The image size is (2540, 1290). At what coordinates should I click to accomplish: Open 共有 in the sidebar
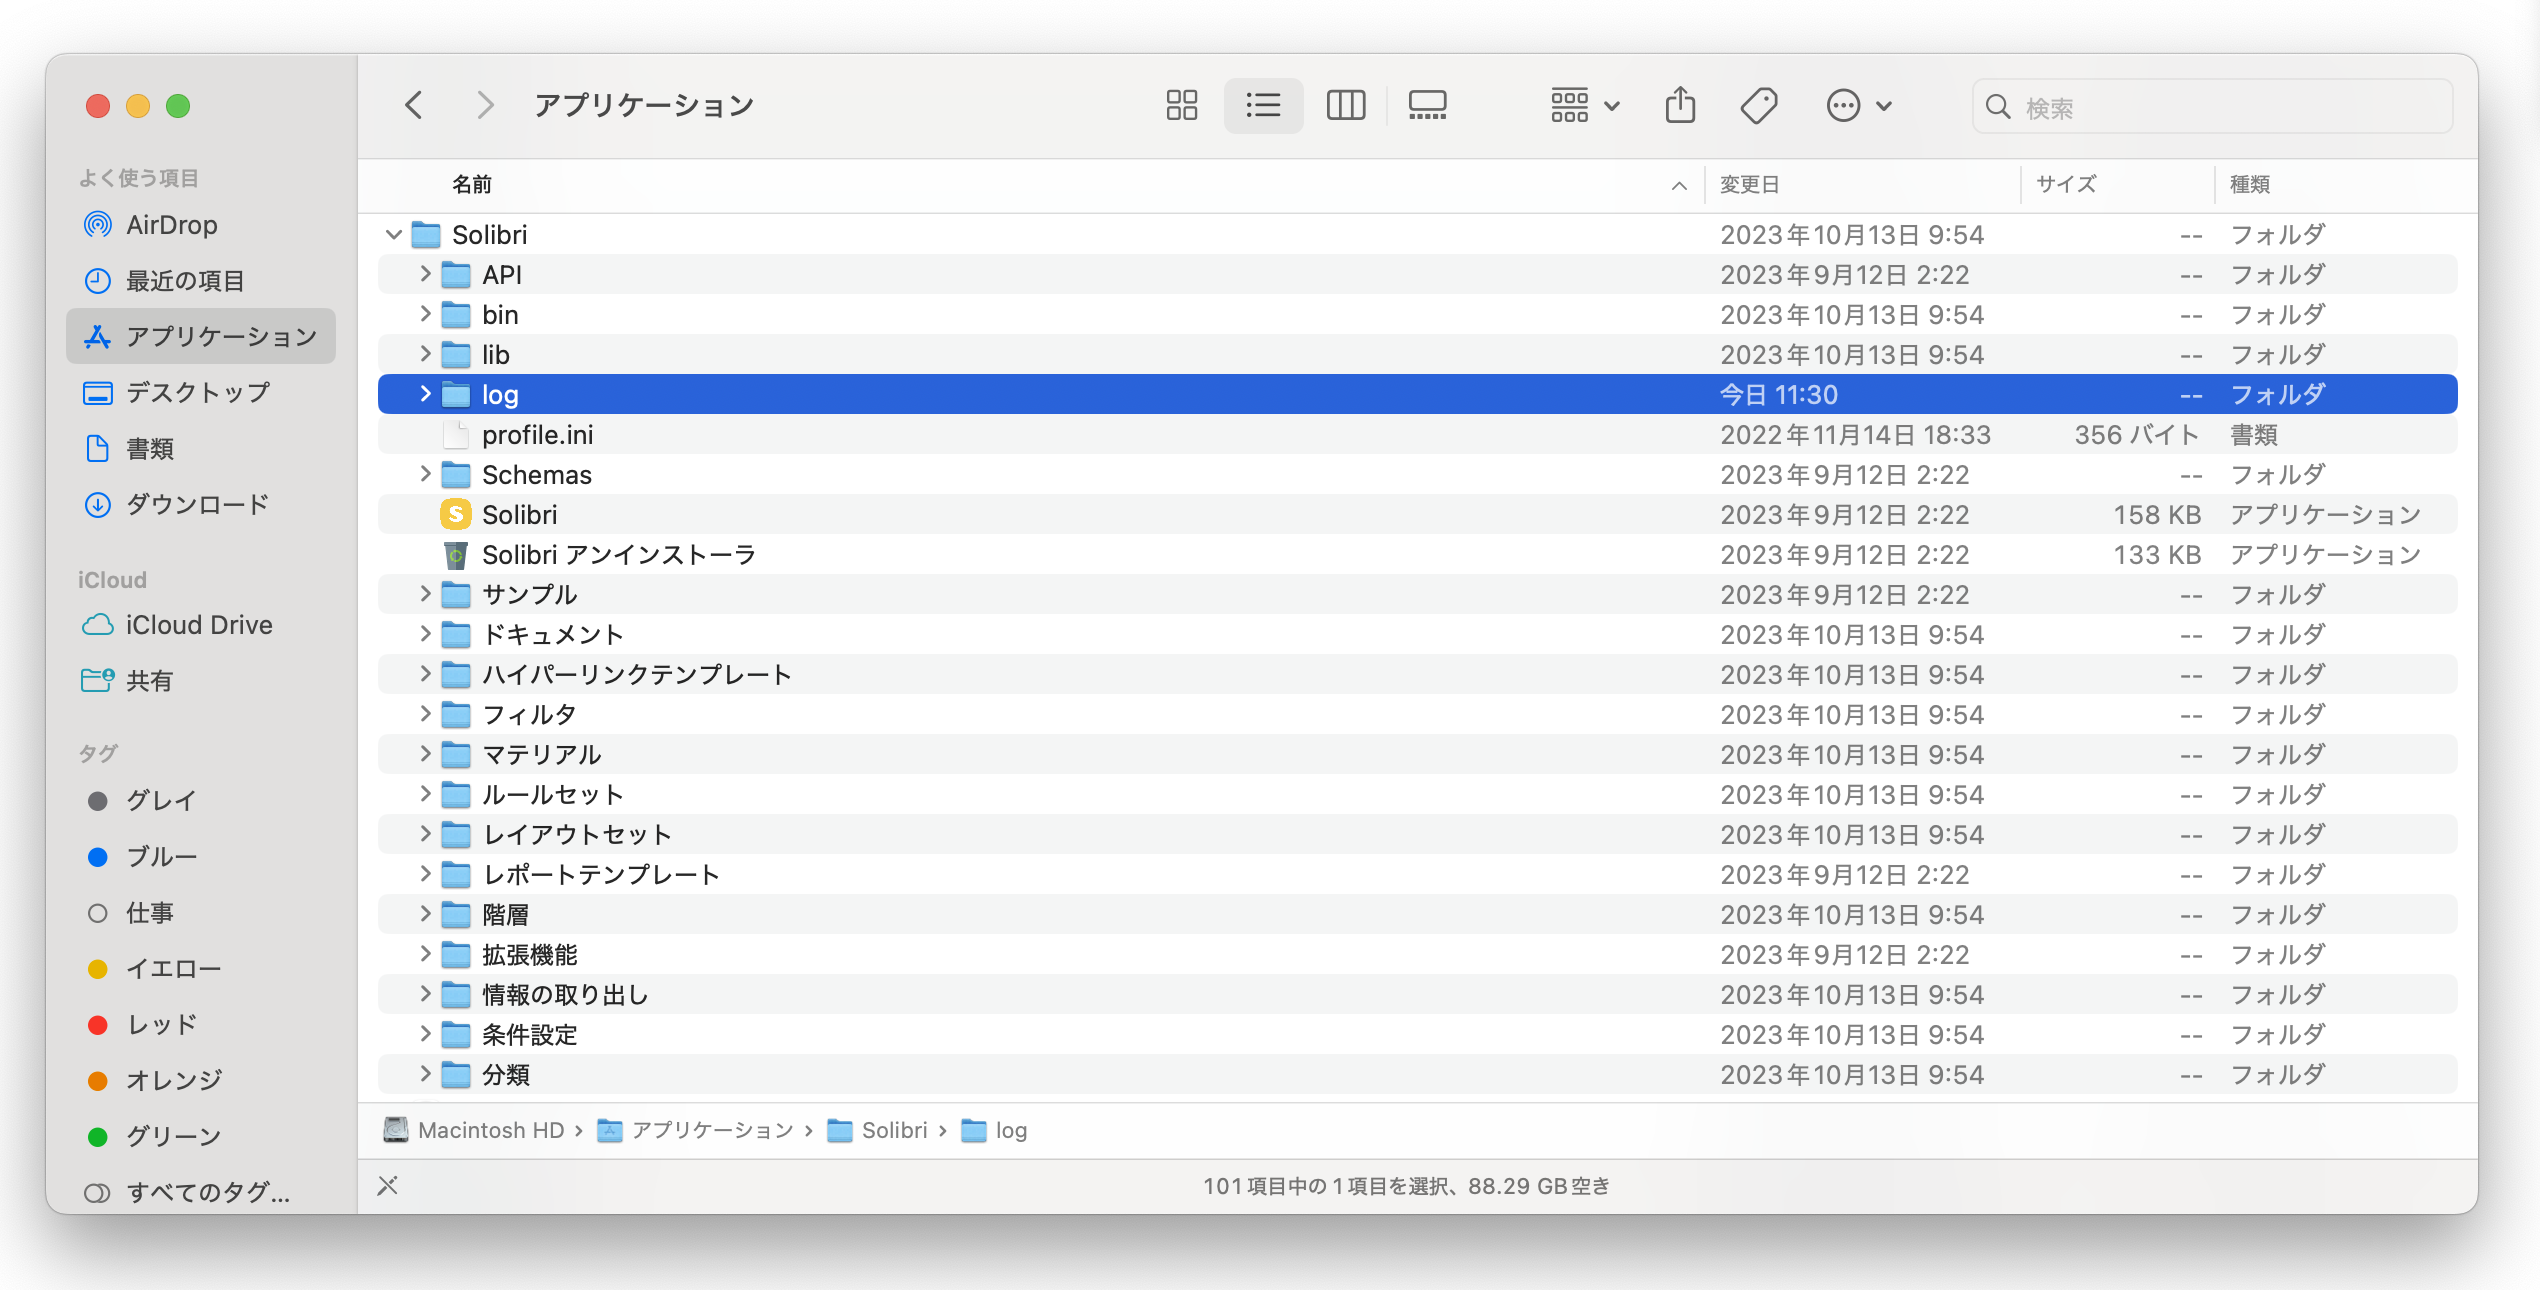[200, 681]
